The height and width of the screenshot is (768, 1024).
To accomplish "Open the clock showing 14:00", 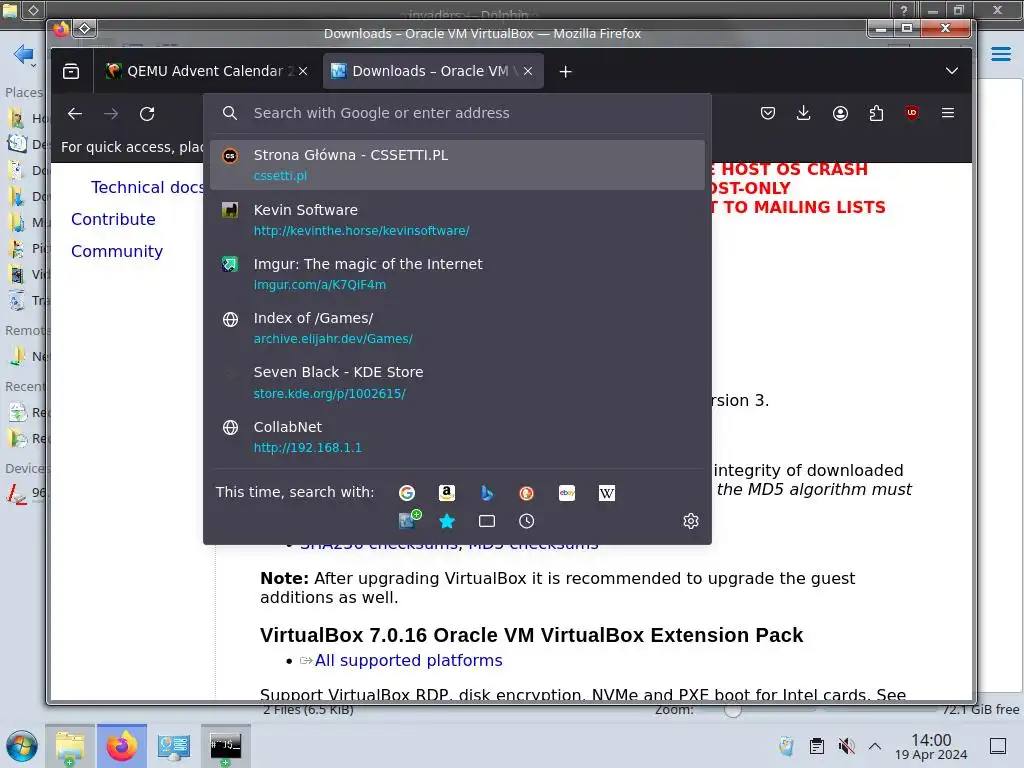I will click(931, 746).
